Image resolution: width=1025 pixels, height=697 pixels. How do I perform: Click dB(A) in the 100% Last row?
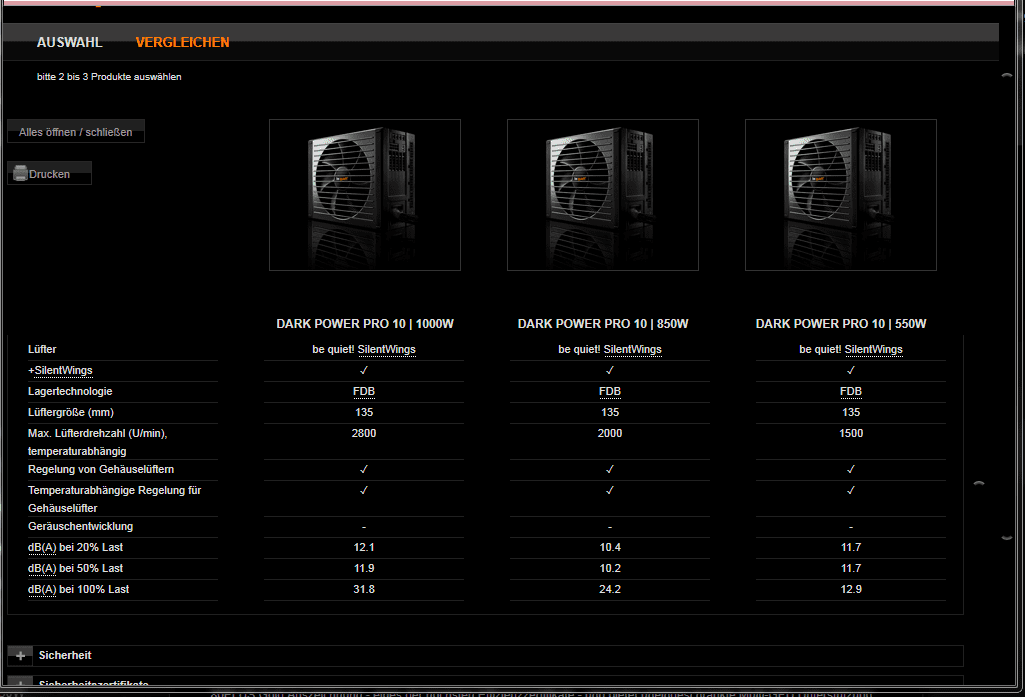pyautogui.click(x=42, y=589)
